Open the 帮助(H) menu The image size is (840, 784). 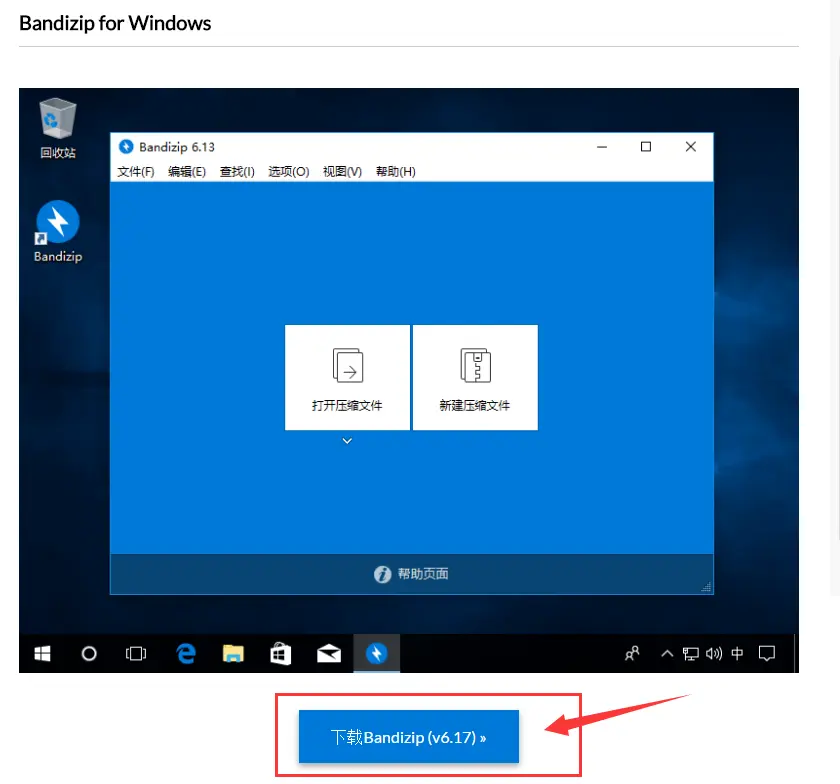[x=396, y=171]
